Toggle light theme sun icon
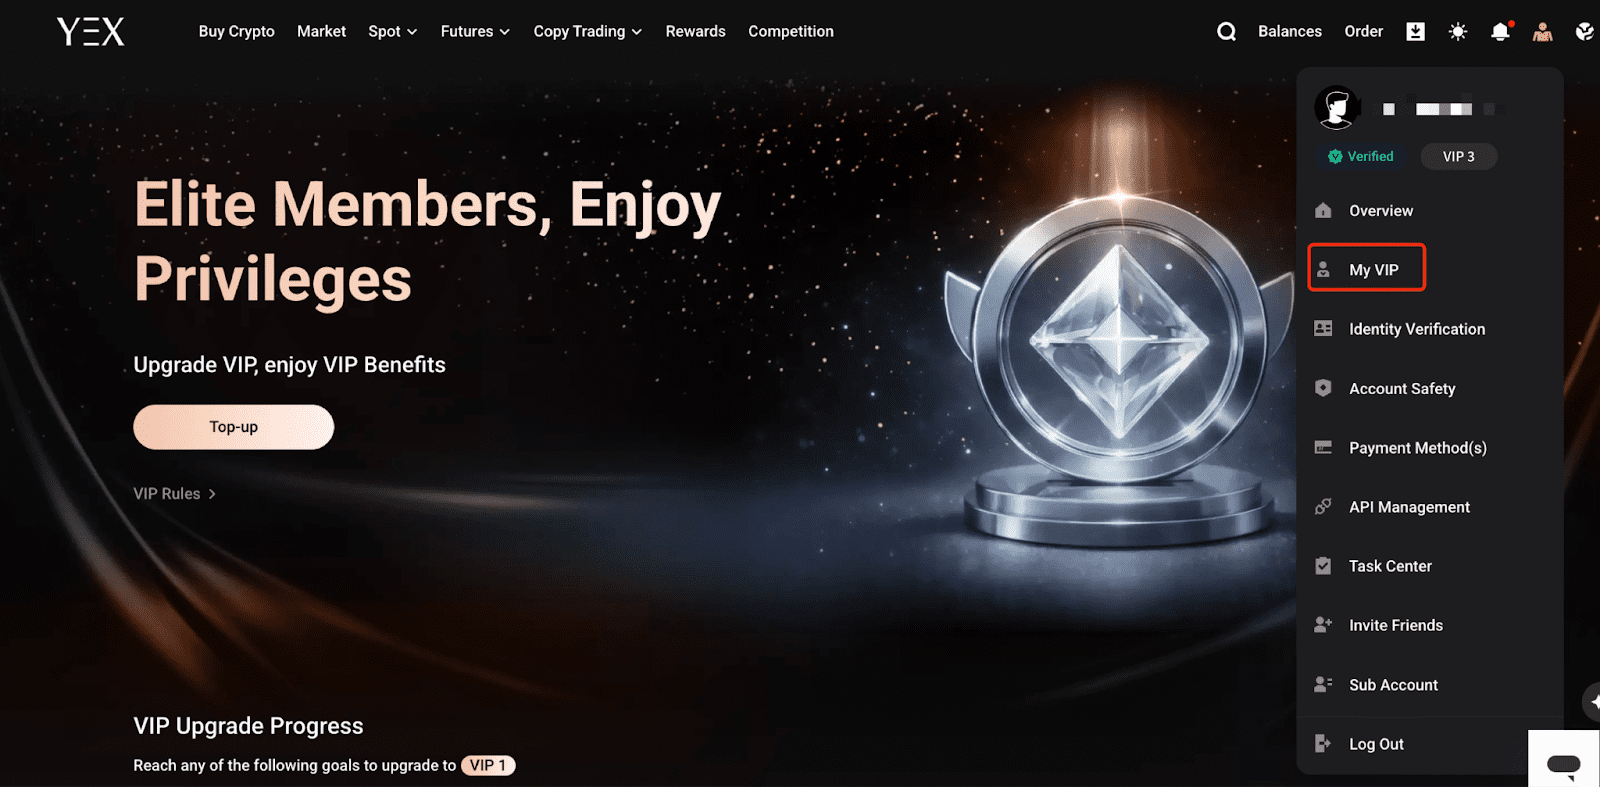This screenshot has width=1600, height=787. coord(1458,32)
